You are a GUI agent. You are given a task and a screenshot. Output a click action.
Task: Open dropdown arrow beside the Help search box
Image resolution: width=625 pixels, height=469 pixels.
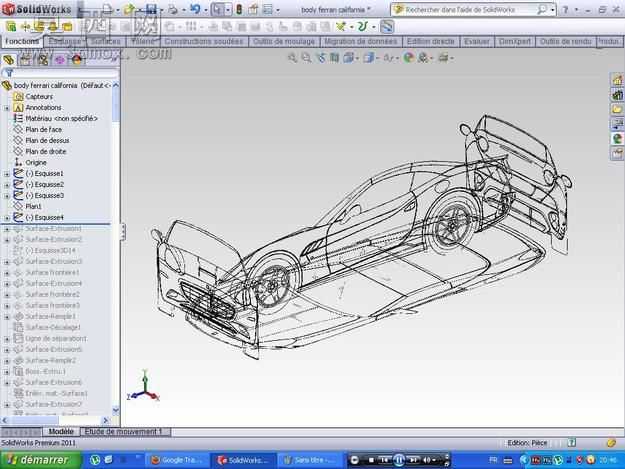552,10
